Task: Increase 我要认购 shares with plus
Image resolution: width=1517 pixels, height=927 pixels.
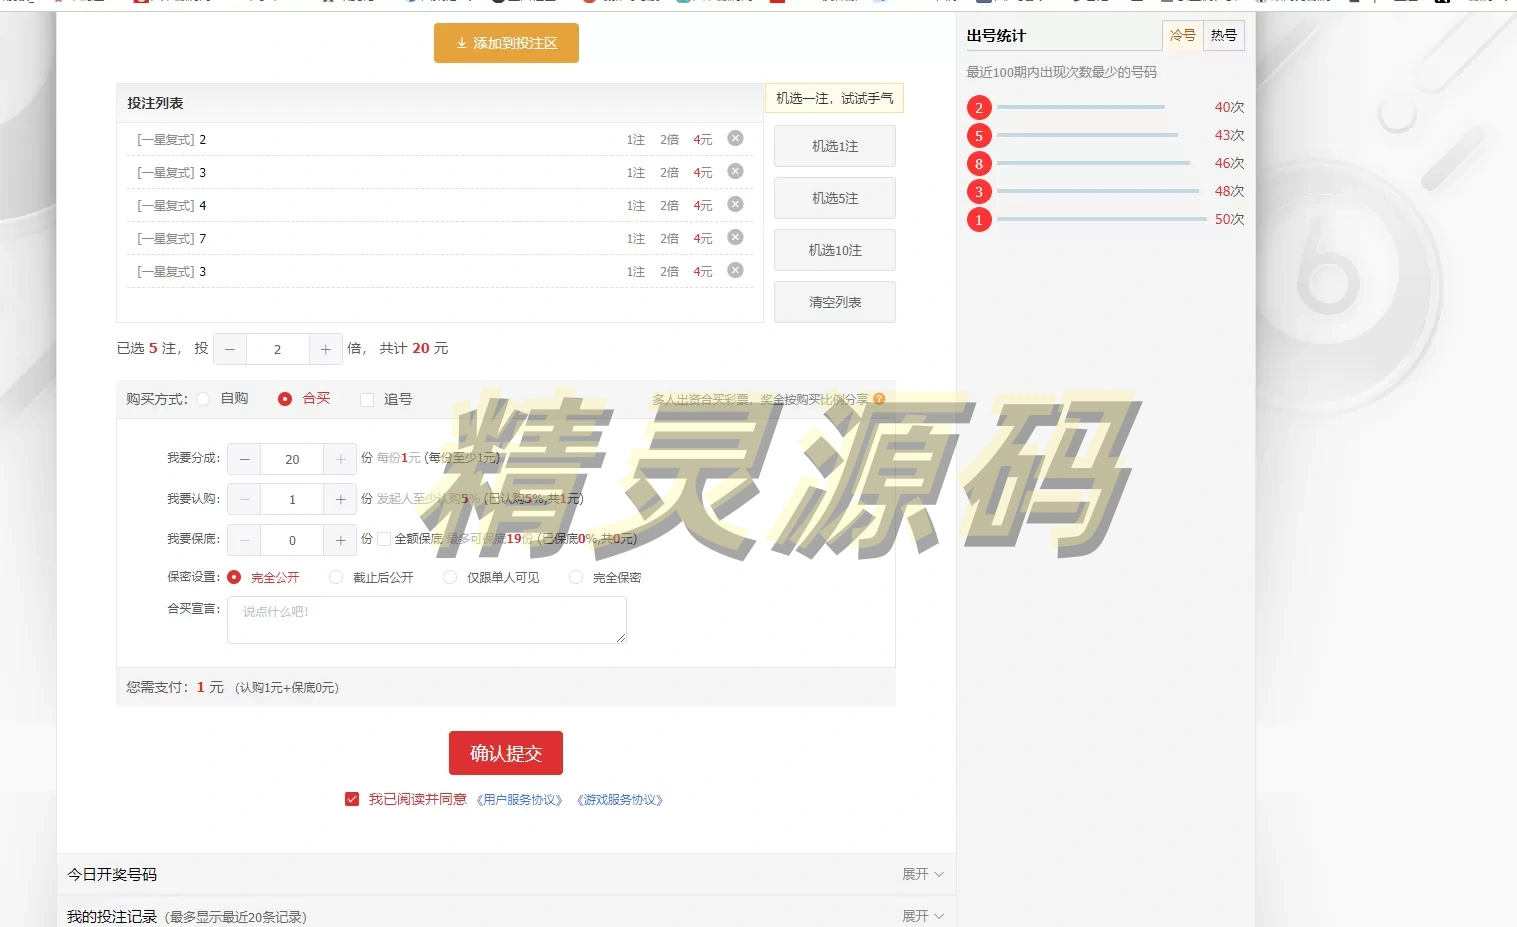Action: [340, 499]
